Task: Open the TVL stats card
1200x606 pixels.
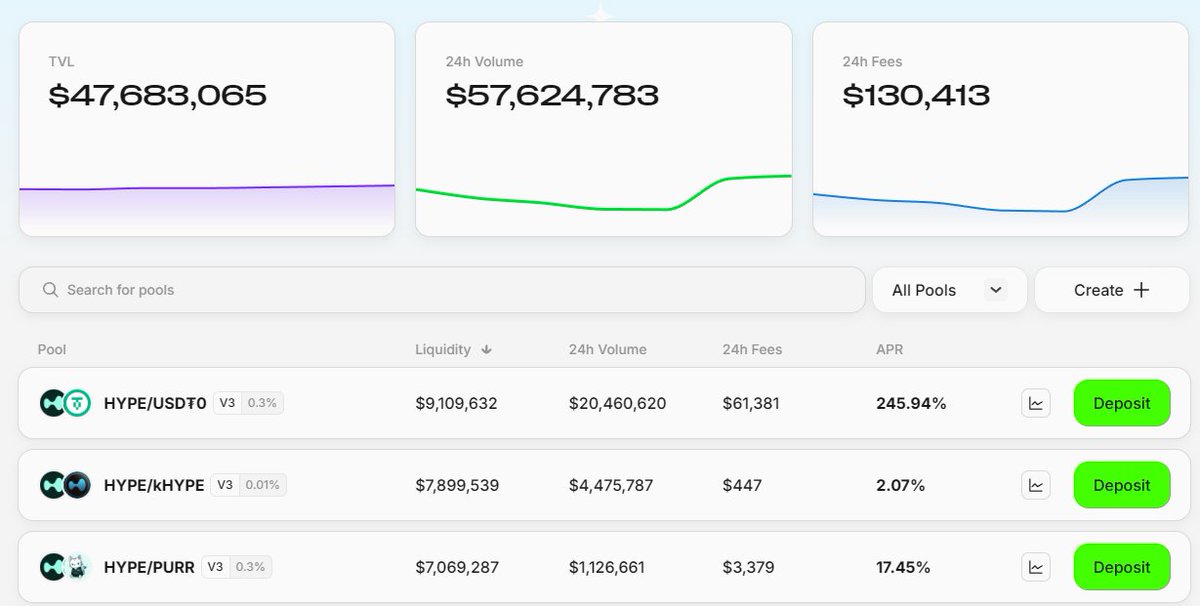Action: coord(207,129)
